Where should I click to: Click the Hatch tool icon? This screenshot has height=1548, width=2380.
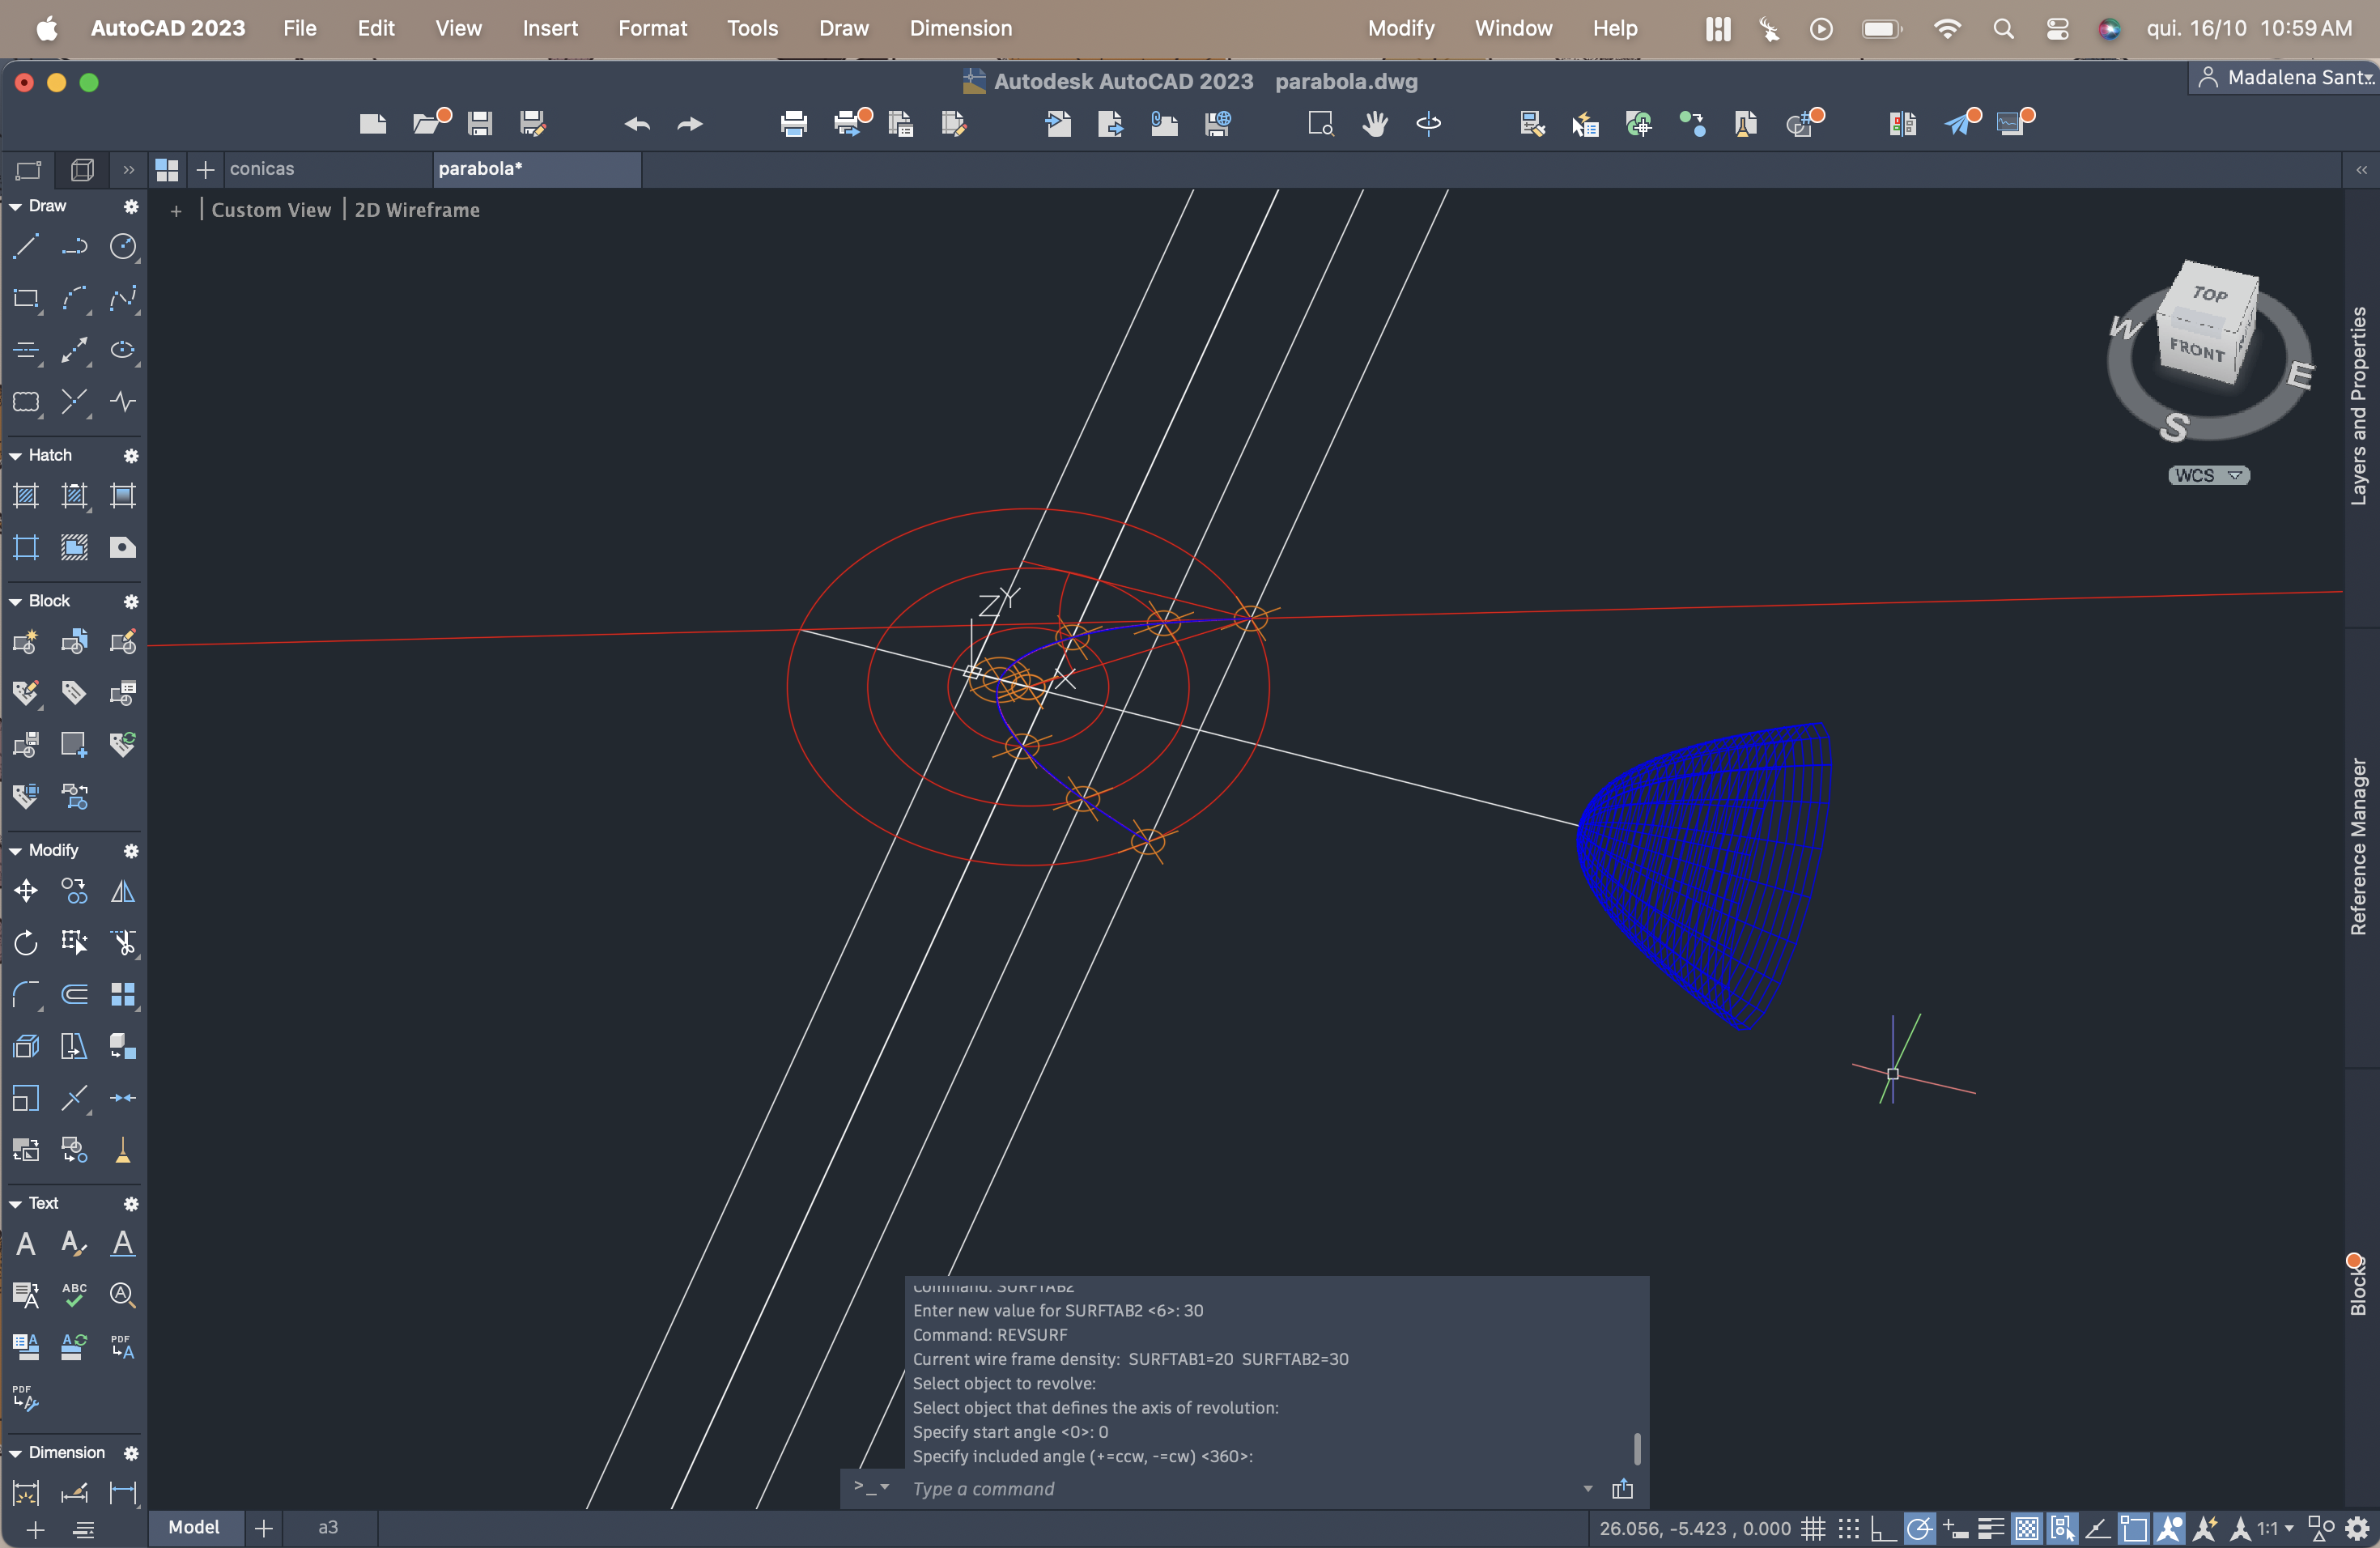click(x=26, y=496)
